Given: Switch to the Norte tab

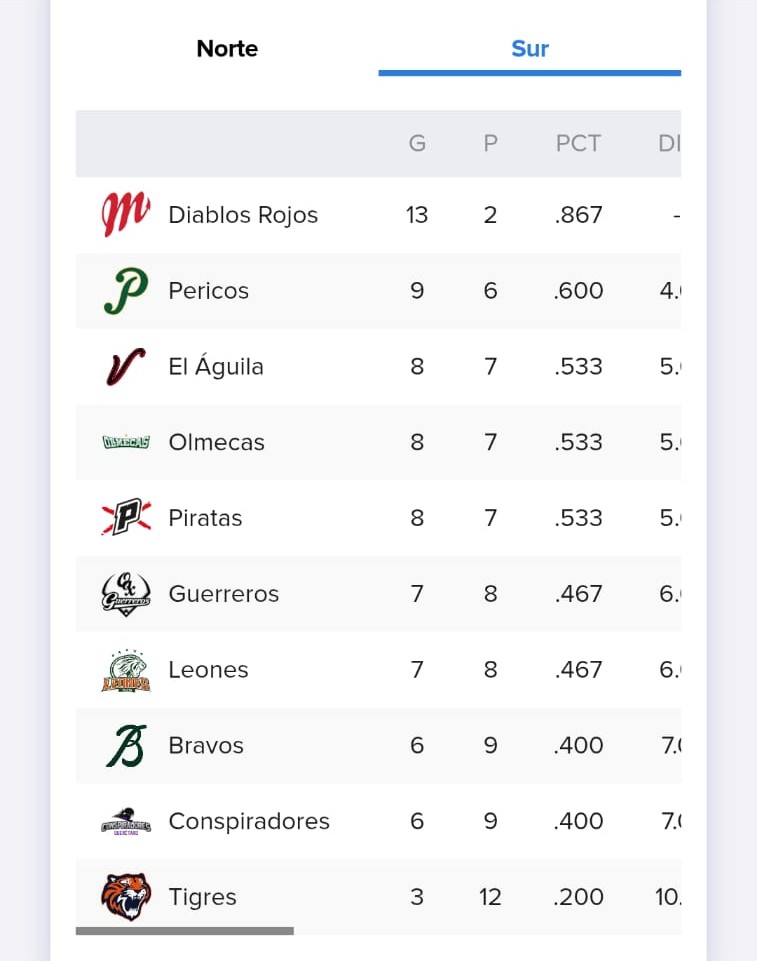Looking at the screenshot, I should 227,49.
